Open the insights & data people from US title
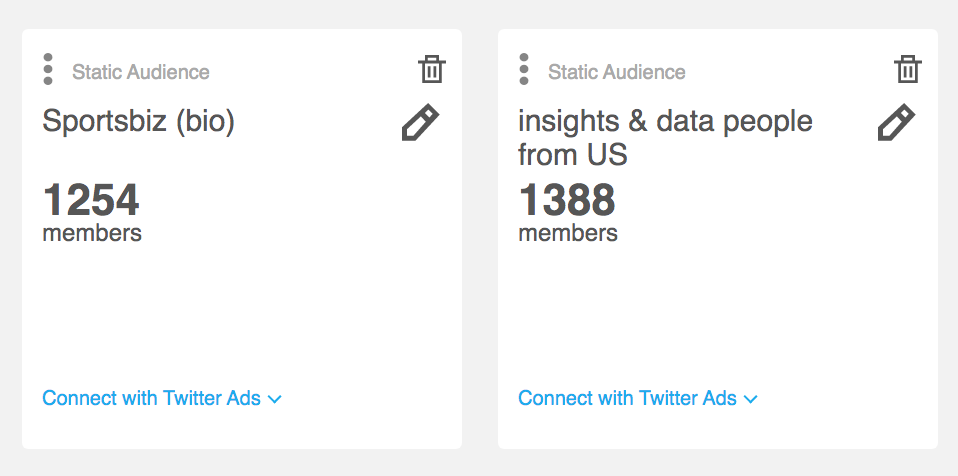This screenshot has width=958, height=476. tap(665, 138)
